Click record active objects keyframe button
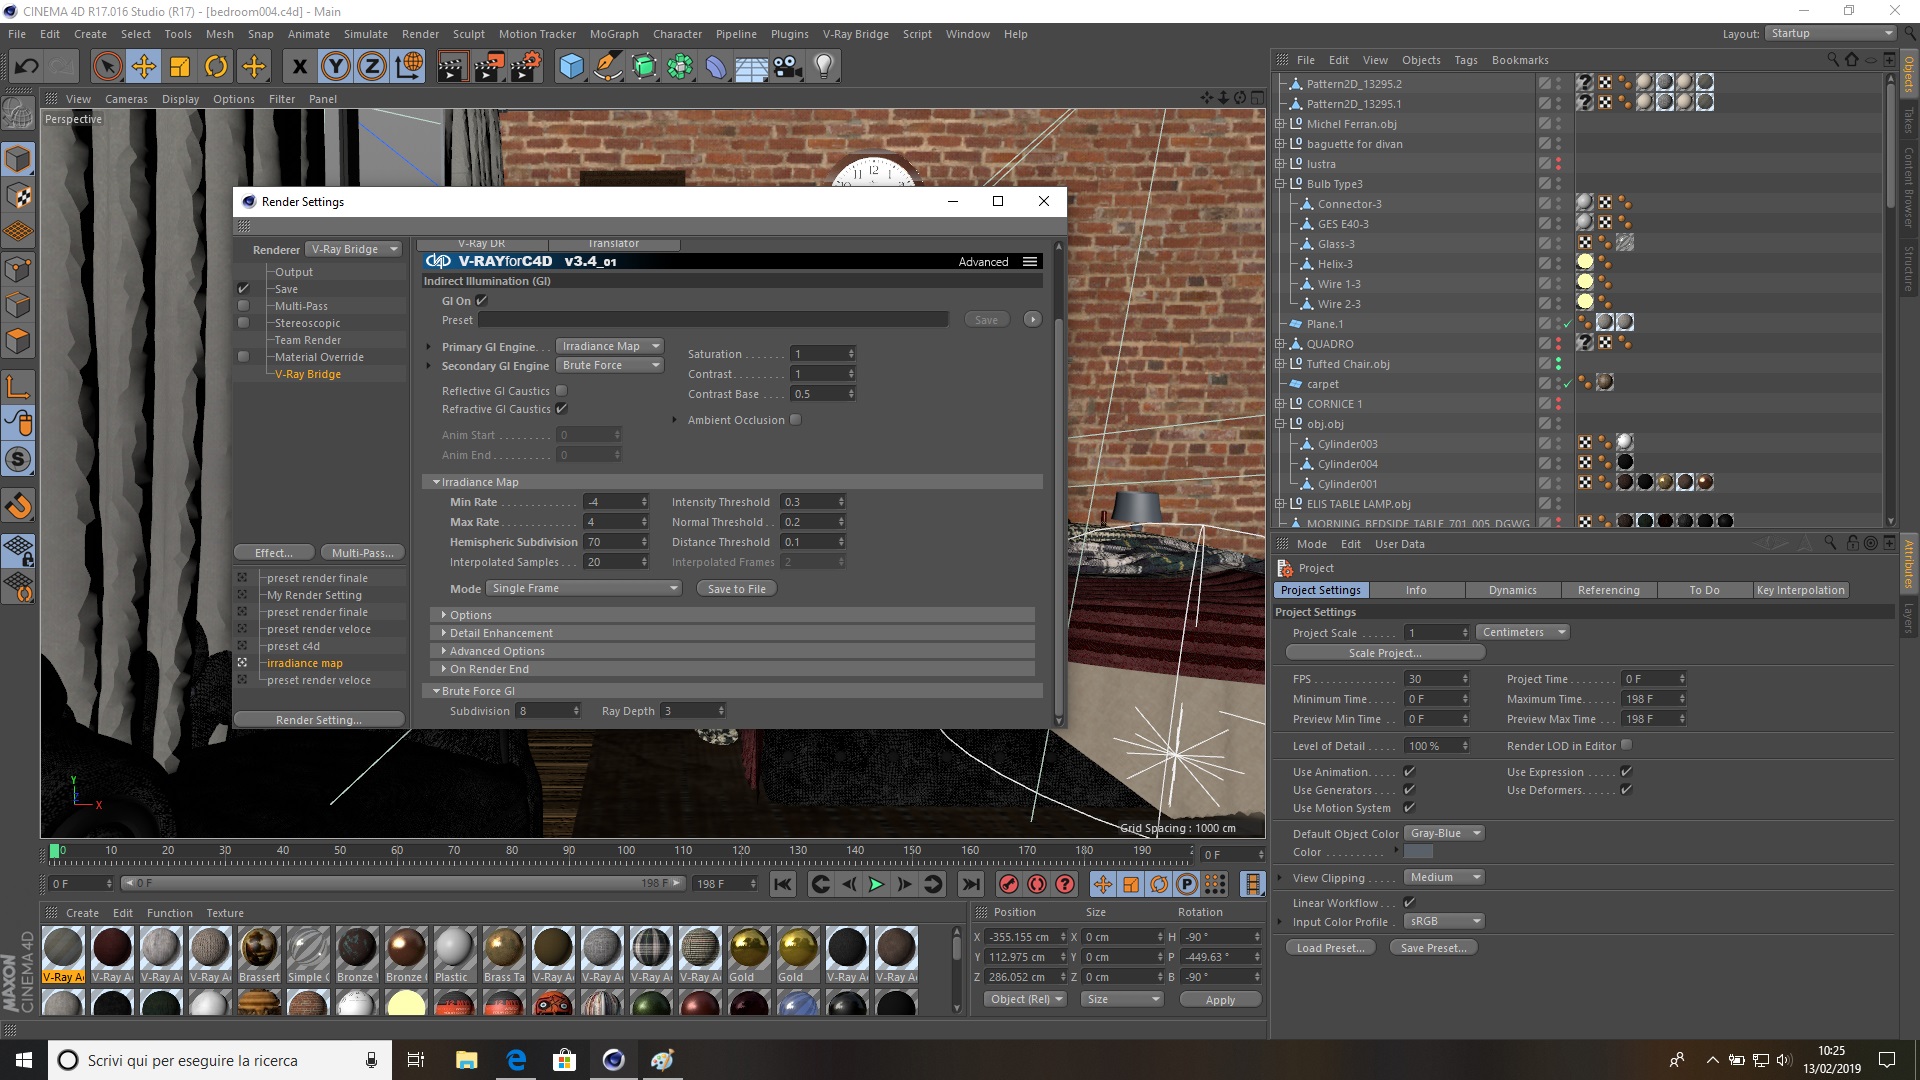This screenshot has height=1080, width=1920. point(1009,884)
